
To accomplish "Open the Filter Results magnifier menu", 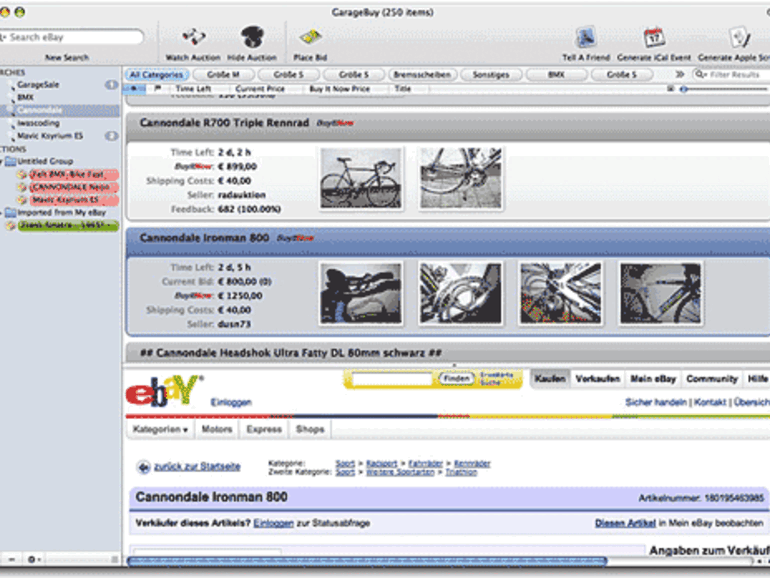I will (x=700, y=75).
